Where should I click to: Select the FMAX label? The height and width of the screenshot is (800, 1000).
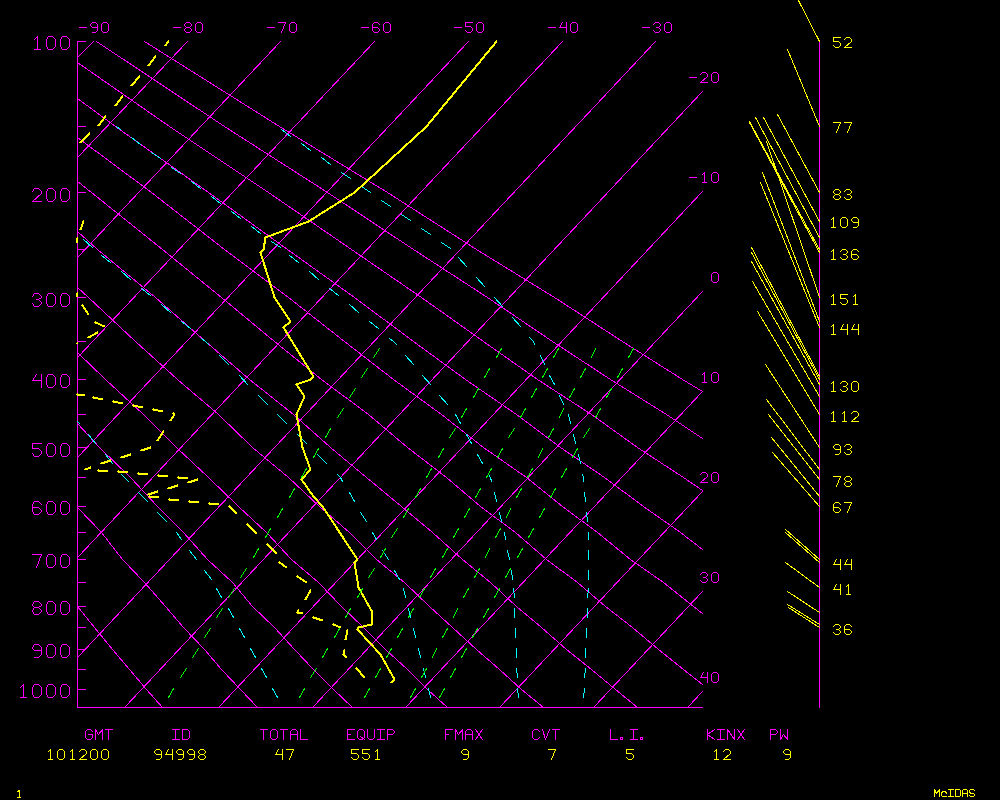pyautogui.click(x=463, y=735)
